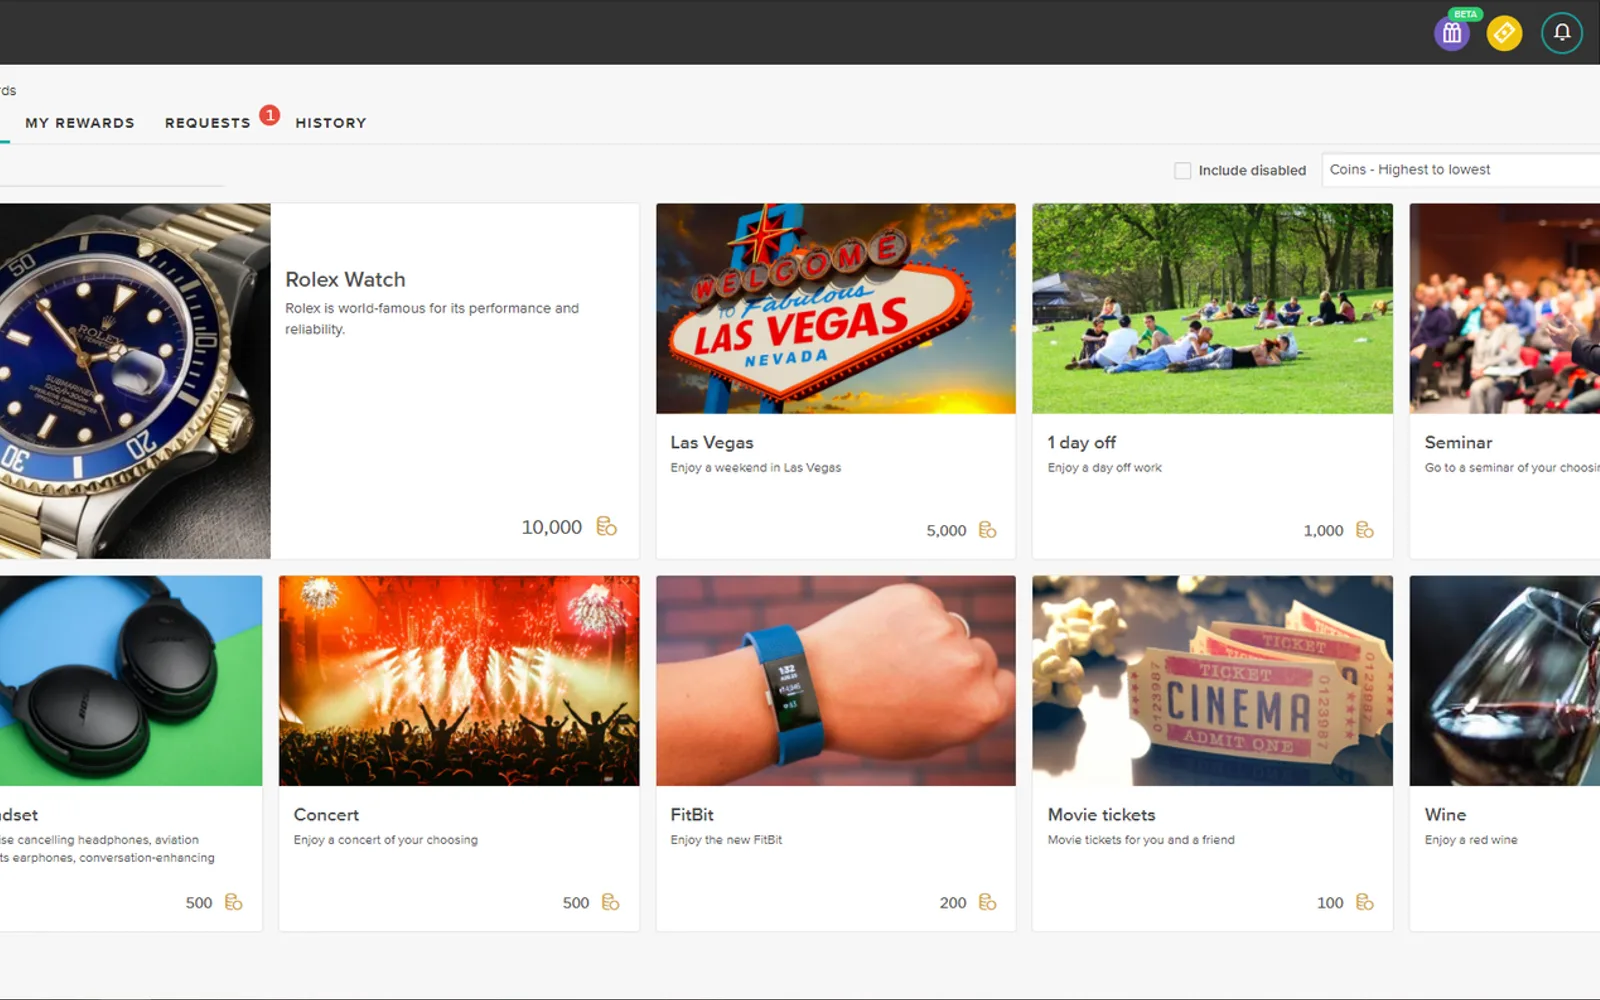Click 'Movie tickets for you and a friend' text
The image size is (1600, 1000).
pyautogui.click(x=1141, y=840)
